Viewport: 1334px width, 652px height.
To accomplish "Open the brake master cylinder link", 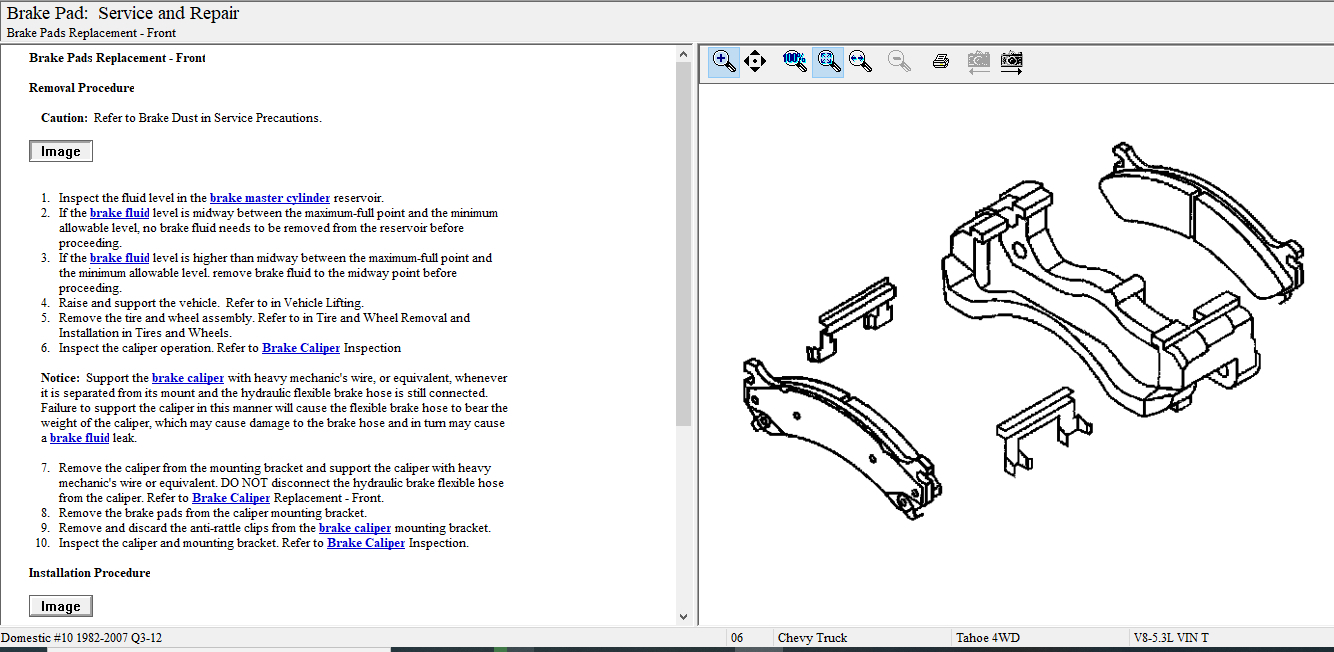I will click(270, 198).
